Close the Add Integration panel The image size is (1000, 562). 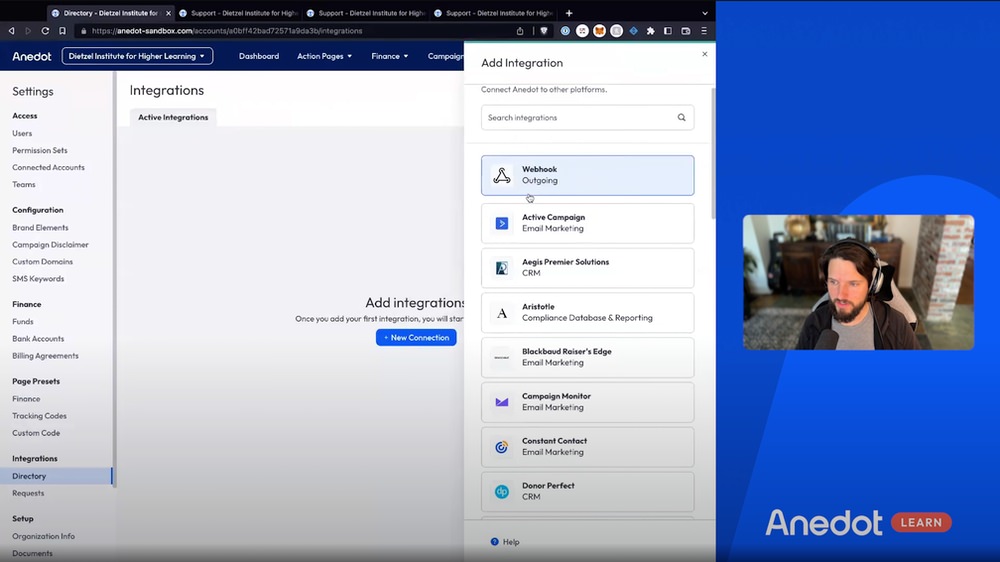(705, 54)
